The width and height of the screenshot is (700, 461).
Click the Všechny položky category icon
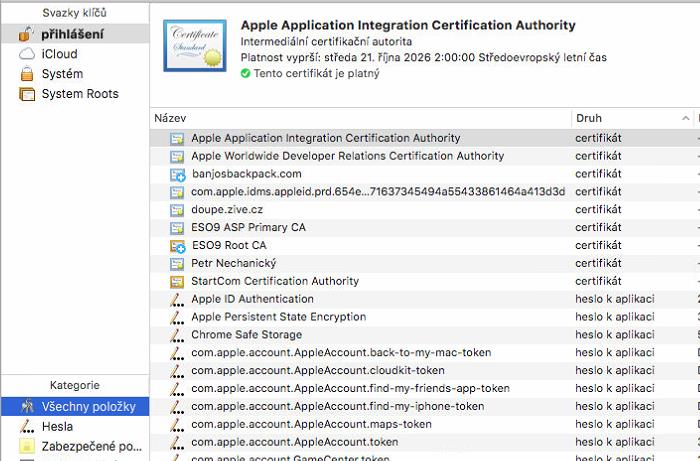click(x=27, y=406)
